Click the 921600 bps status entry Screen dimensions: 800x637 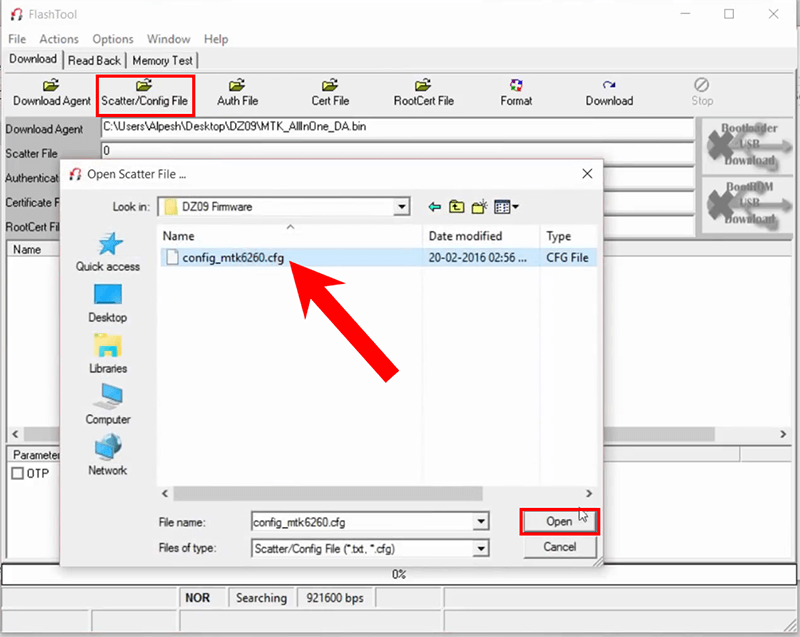point(335,598)
